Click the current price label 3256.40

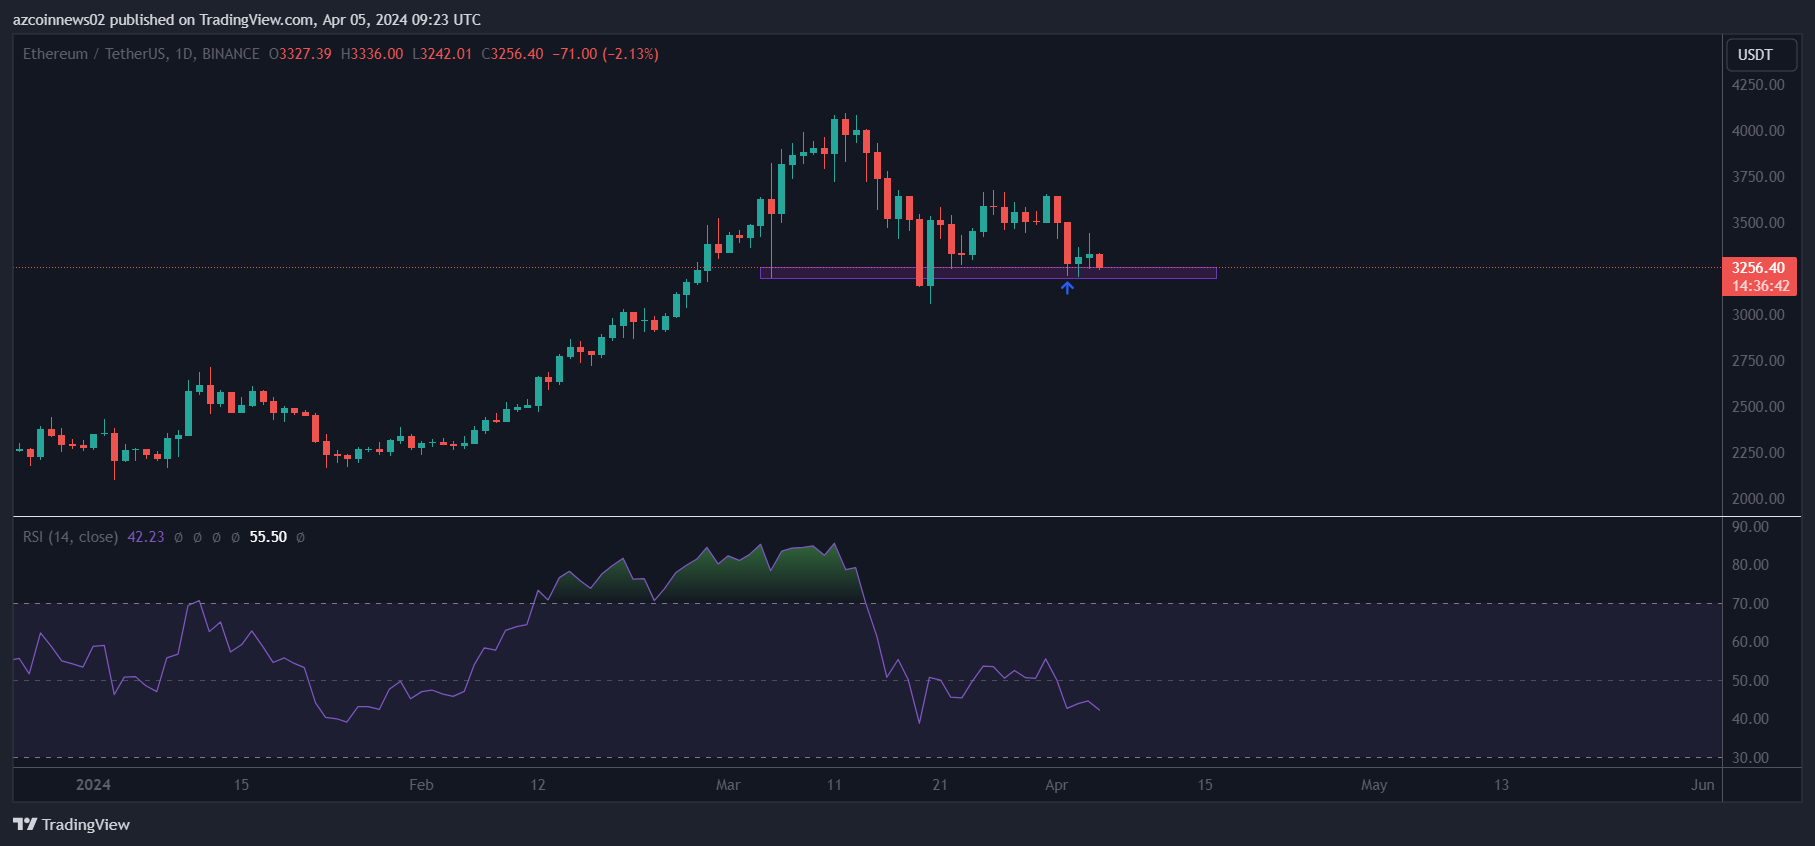[x=1759, y=268]
